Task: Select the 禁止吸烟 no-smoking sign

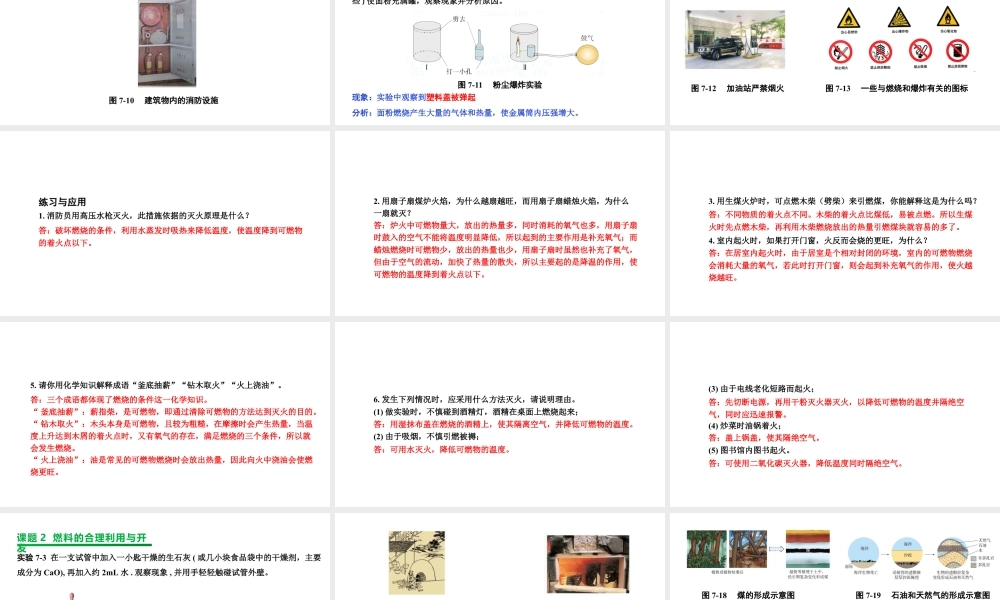Action: [920, 50]
